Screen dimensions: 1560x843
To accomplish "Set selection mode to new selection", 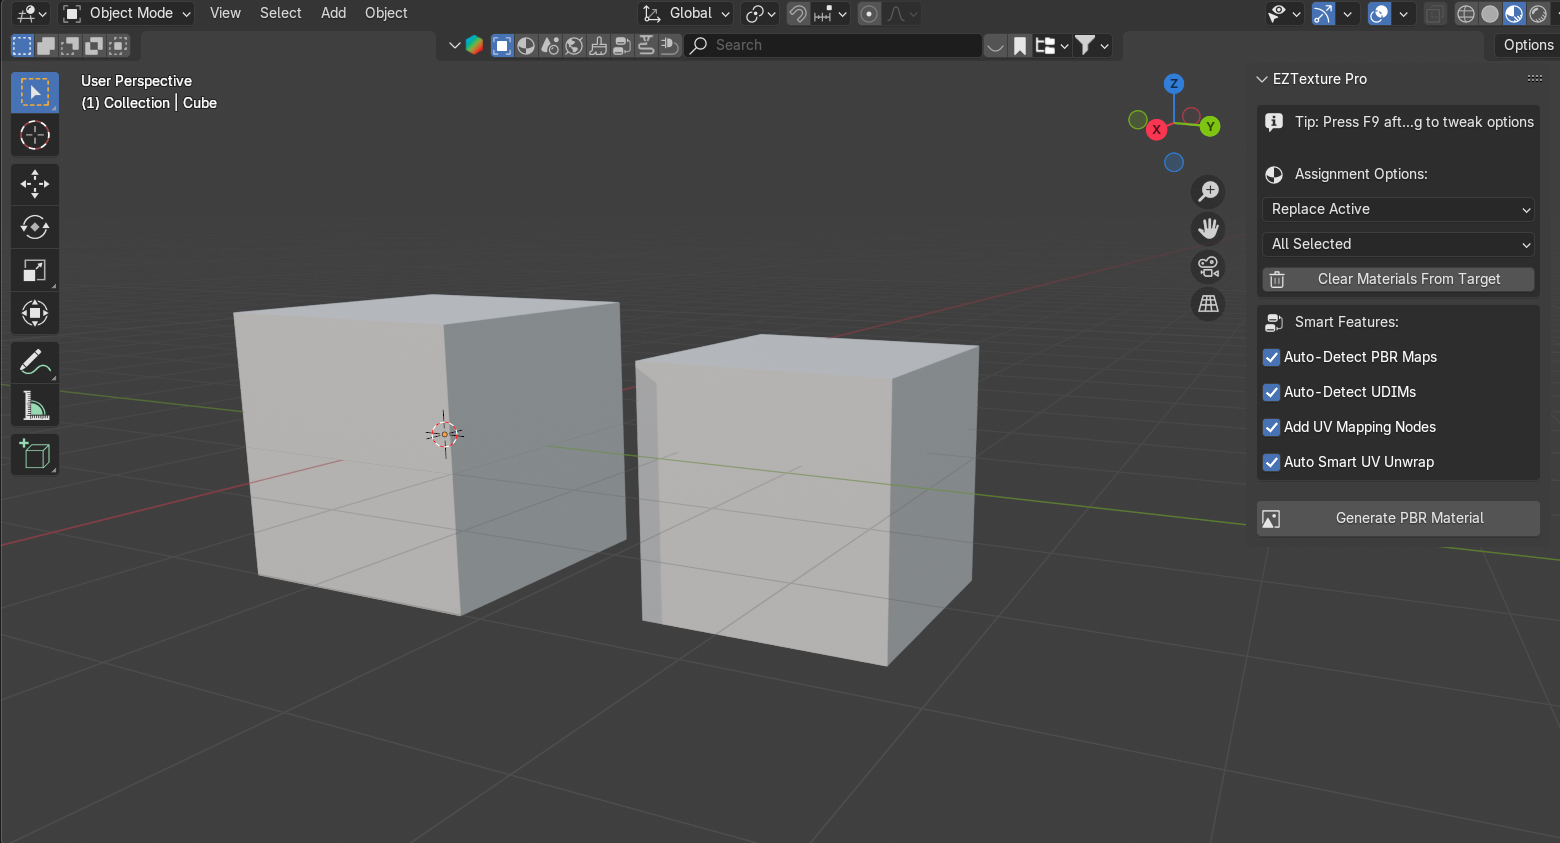I will (22, 45).
